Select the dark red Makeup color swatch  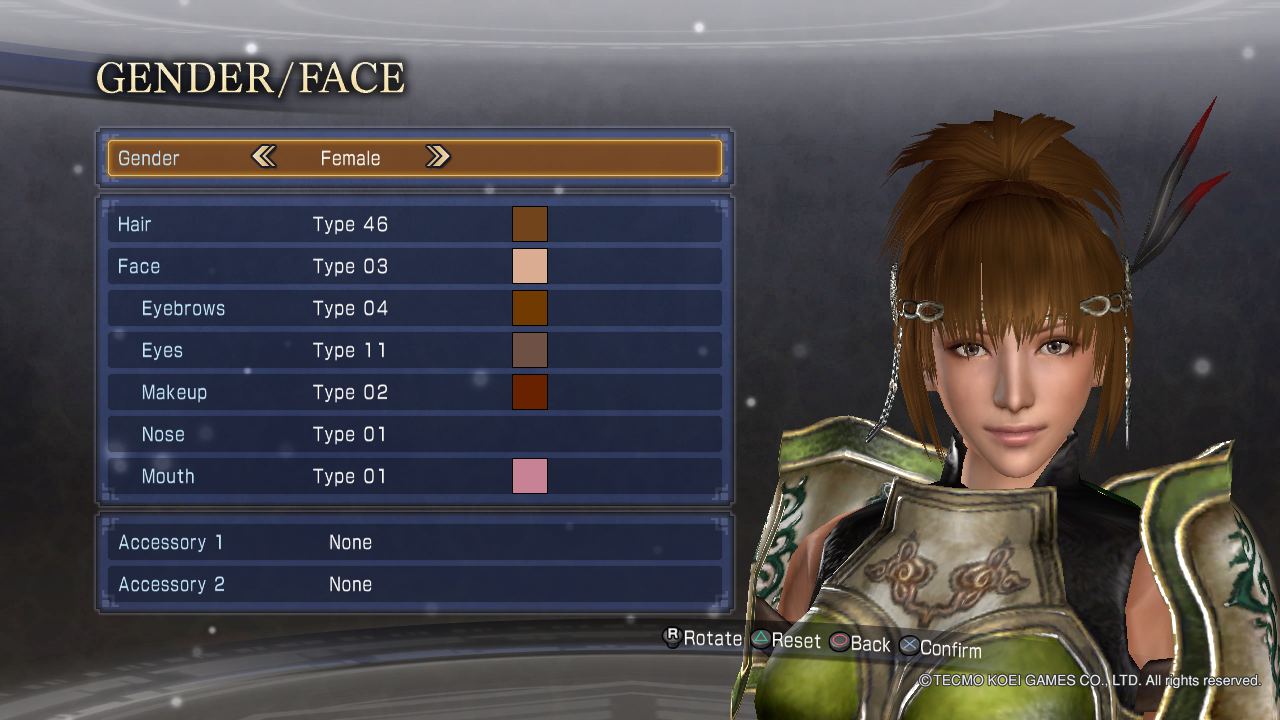(530, 392)
